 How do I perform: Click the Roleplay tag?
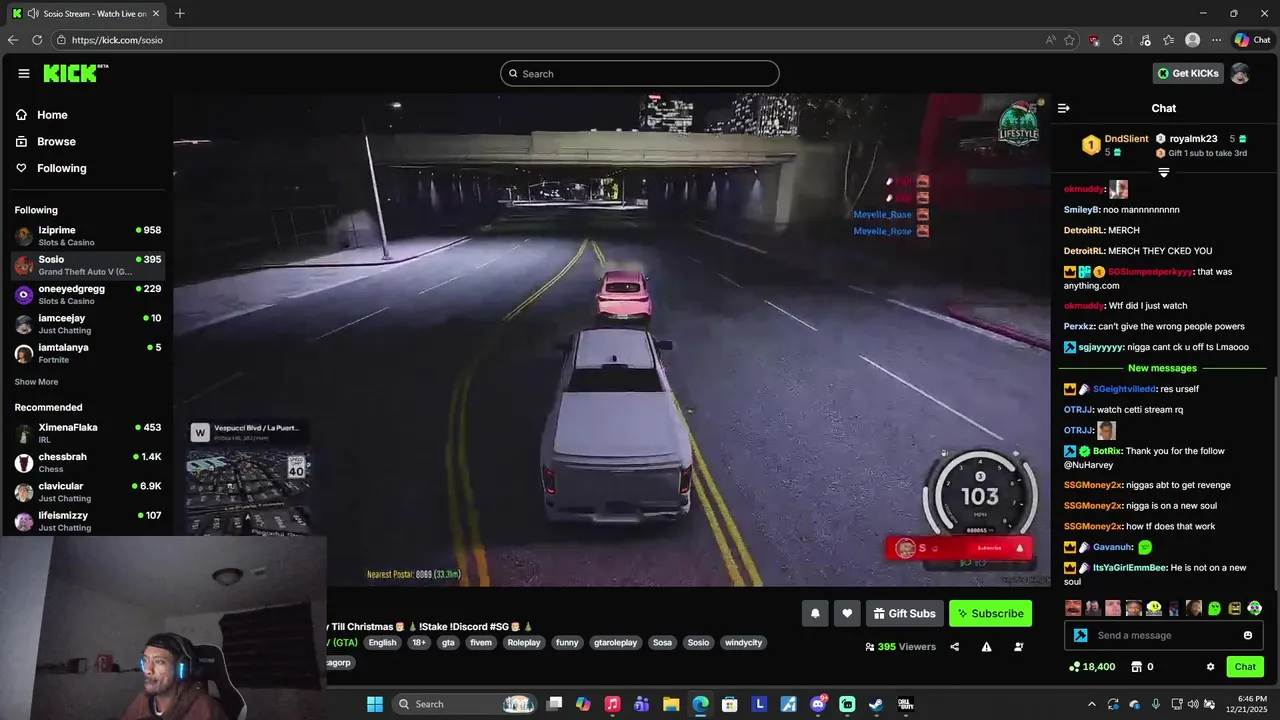click(524, 643)
